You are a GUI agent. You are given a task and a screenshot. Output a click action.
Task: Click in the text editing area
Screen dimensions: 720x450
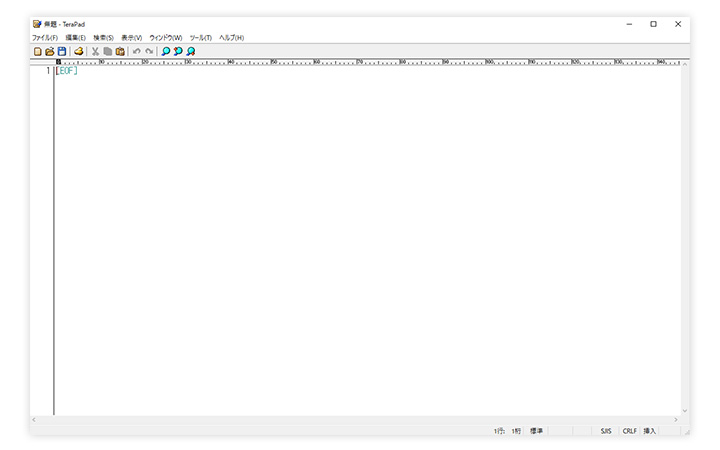click(x=360, y=240)
